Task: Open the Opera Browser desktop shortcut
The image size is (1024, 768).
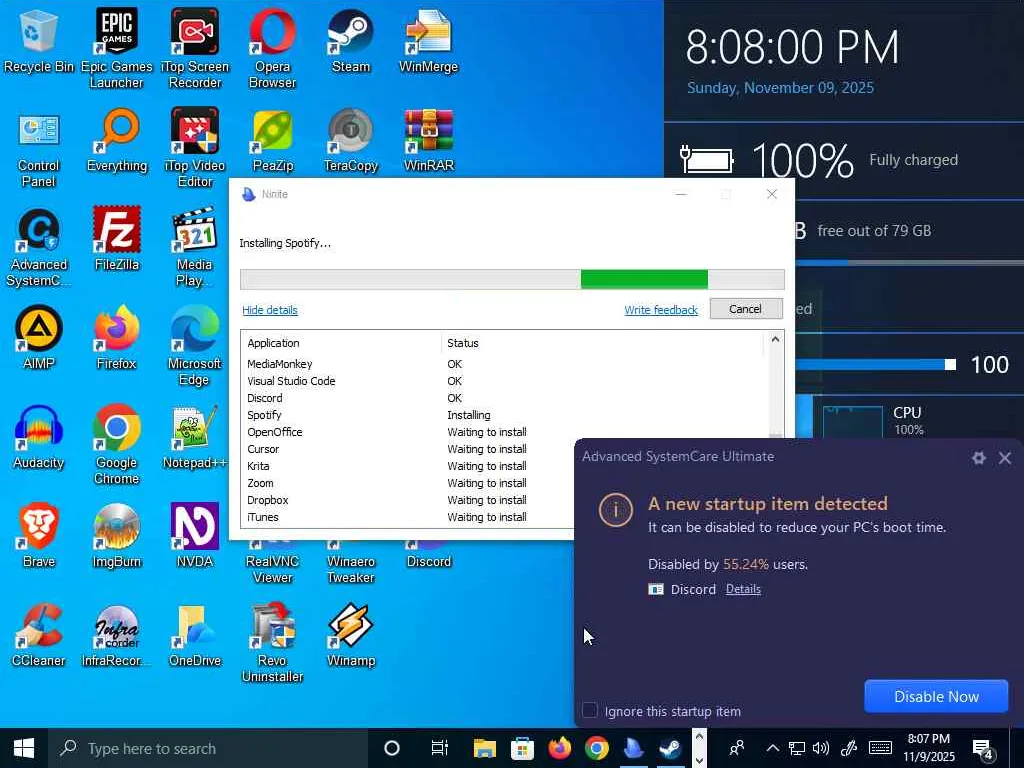Action: [x=272, y=48]
